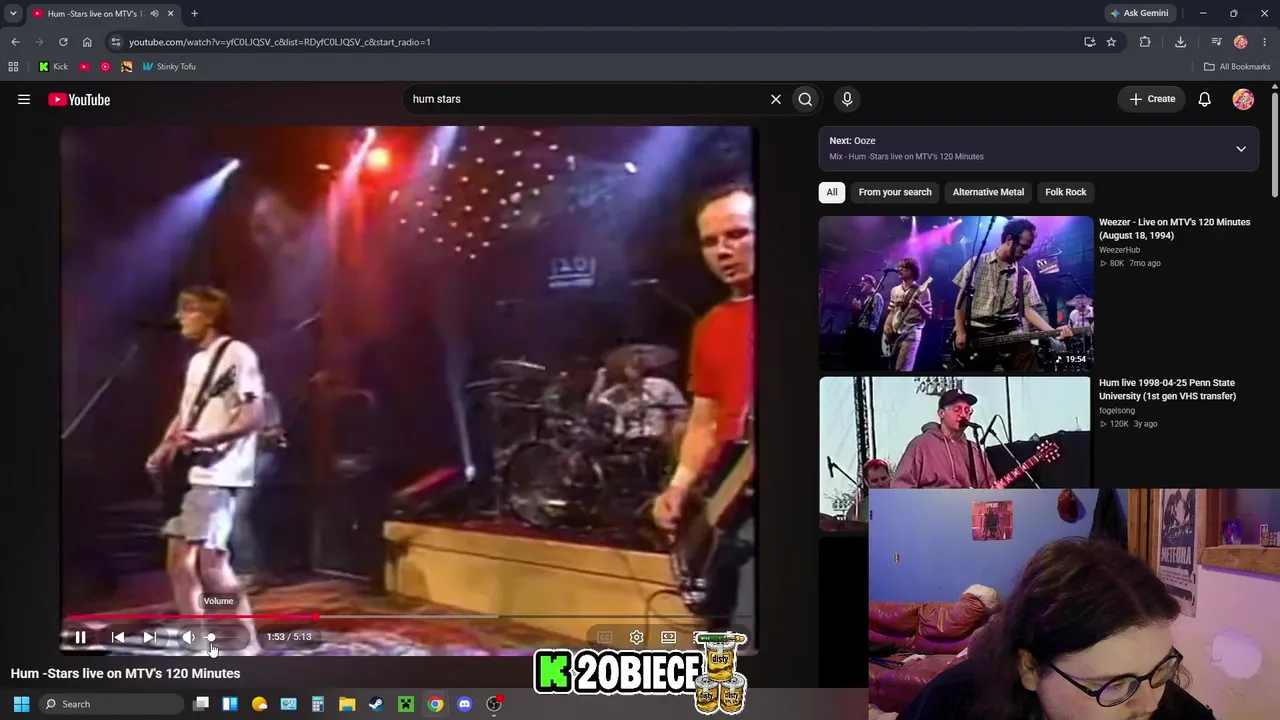Open the Chrome extensions puzzle menu
The image size is (1280, 720).
point(1145,42)
